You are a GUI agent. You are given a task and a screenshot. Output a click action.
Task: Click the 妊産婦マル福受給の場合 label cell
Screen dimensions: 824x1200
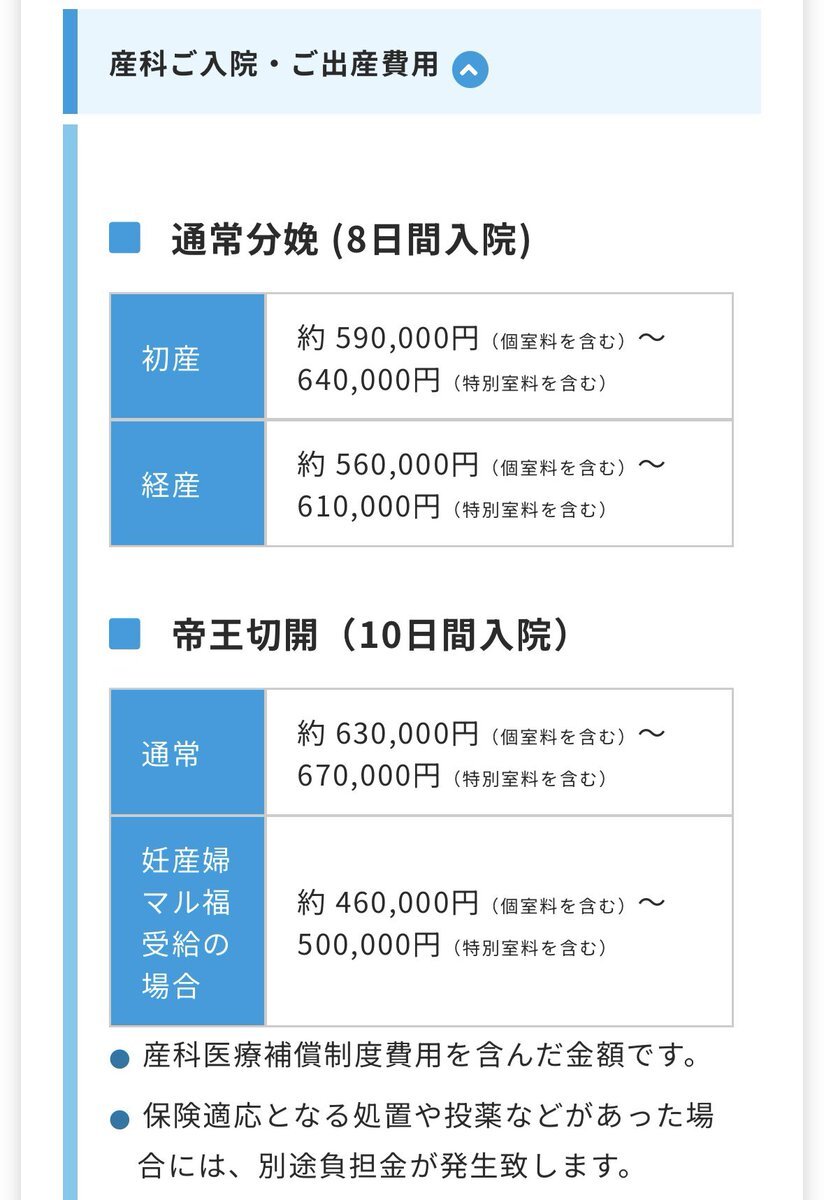187,921
